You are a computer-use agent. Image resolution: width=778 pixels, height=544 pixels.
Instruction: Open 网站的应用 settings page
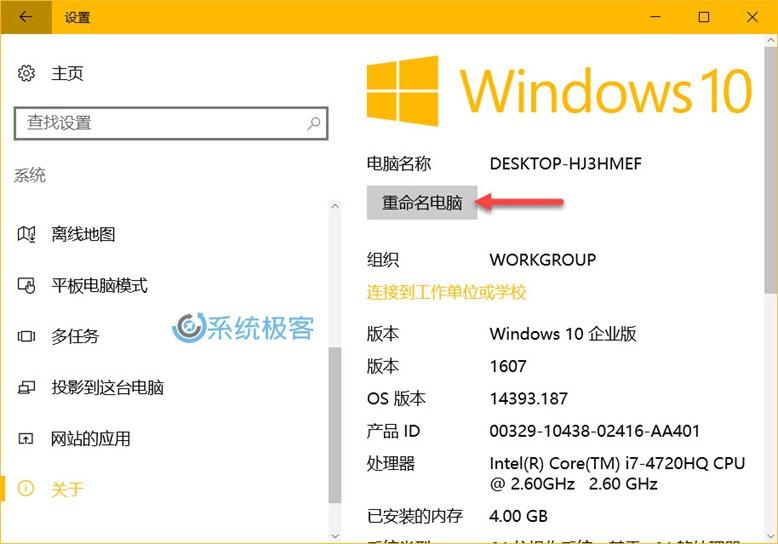[x=91, y=439]
